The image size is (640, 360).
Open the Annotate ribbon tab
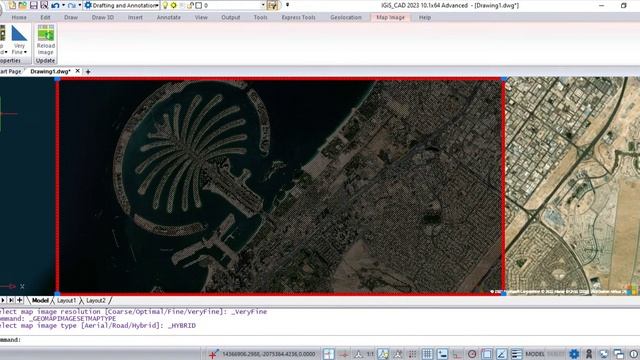pyautogui.click(x=169, y=18)
